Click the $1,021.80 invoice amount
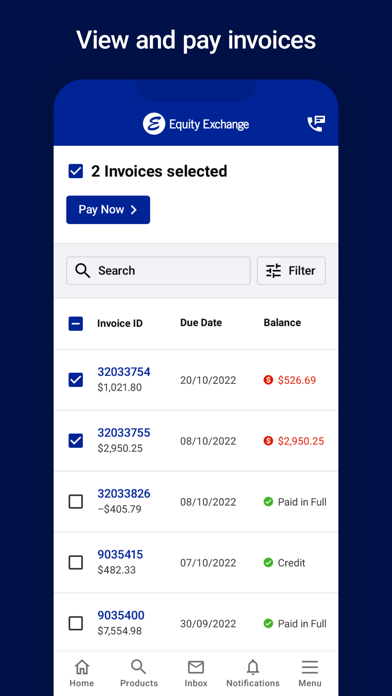The height and width of the screenshot is (696, 392). [119, 388]
